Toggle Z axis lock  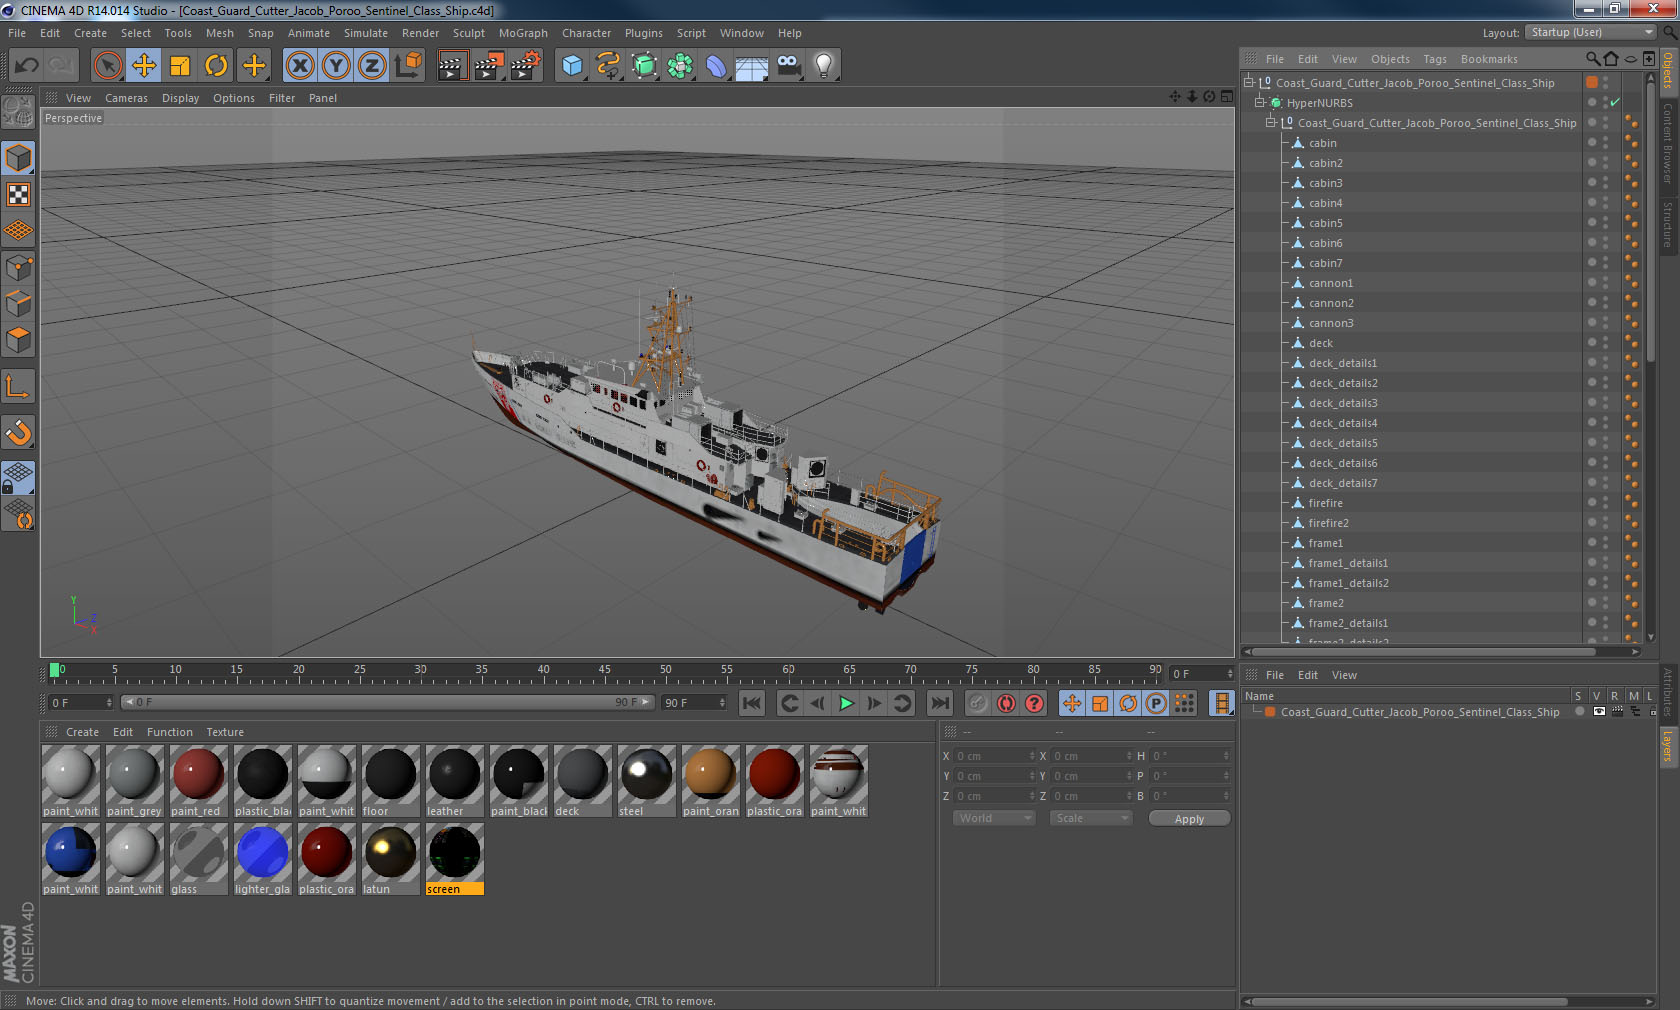[x=372, y=66]
